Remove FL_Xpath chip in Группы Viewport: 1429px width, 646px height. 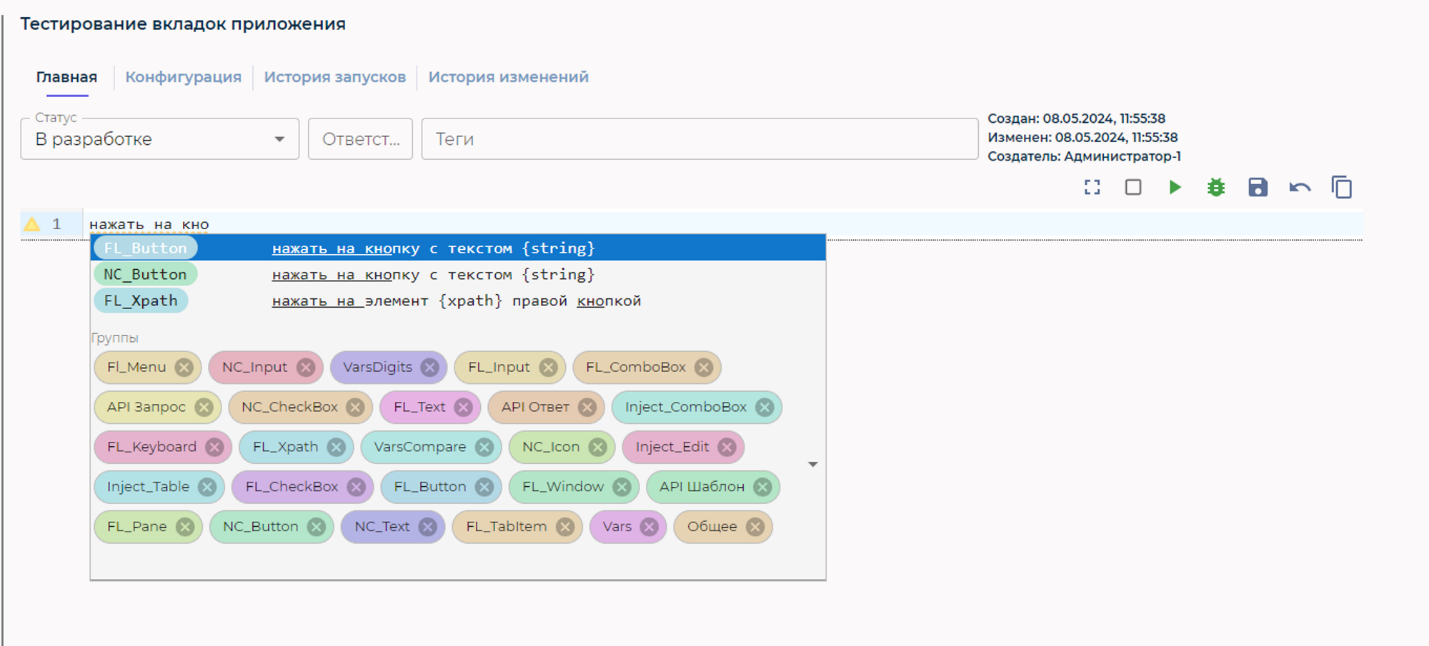click(x=336, y=447)
